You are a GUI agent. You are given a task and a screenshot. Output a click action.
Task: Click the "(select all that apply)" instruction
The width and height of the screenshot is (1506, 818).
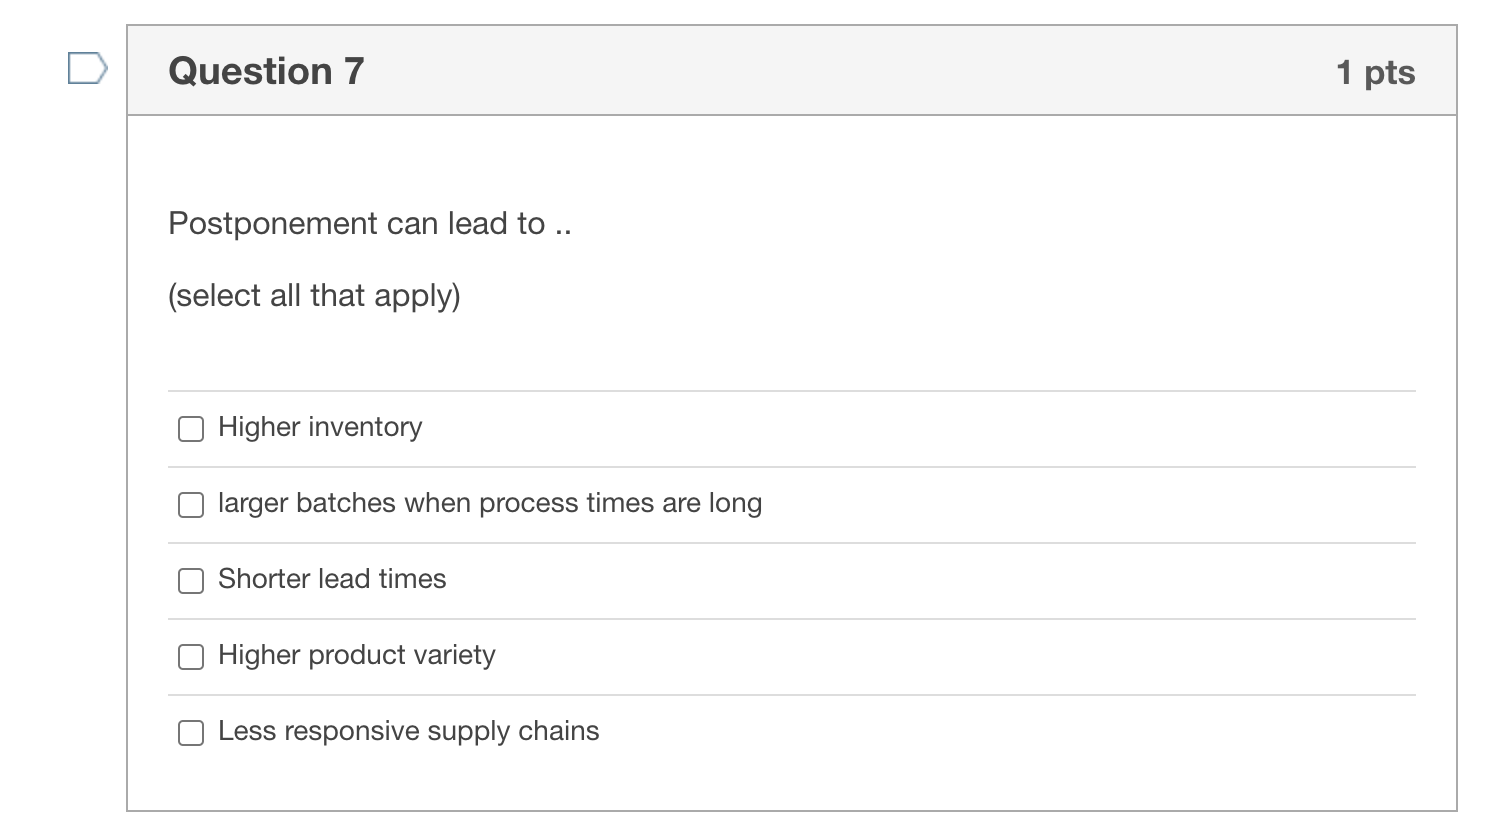(314, 296)
